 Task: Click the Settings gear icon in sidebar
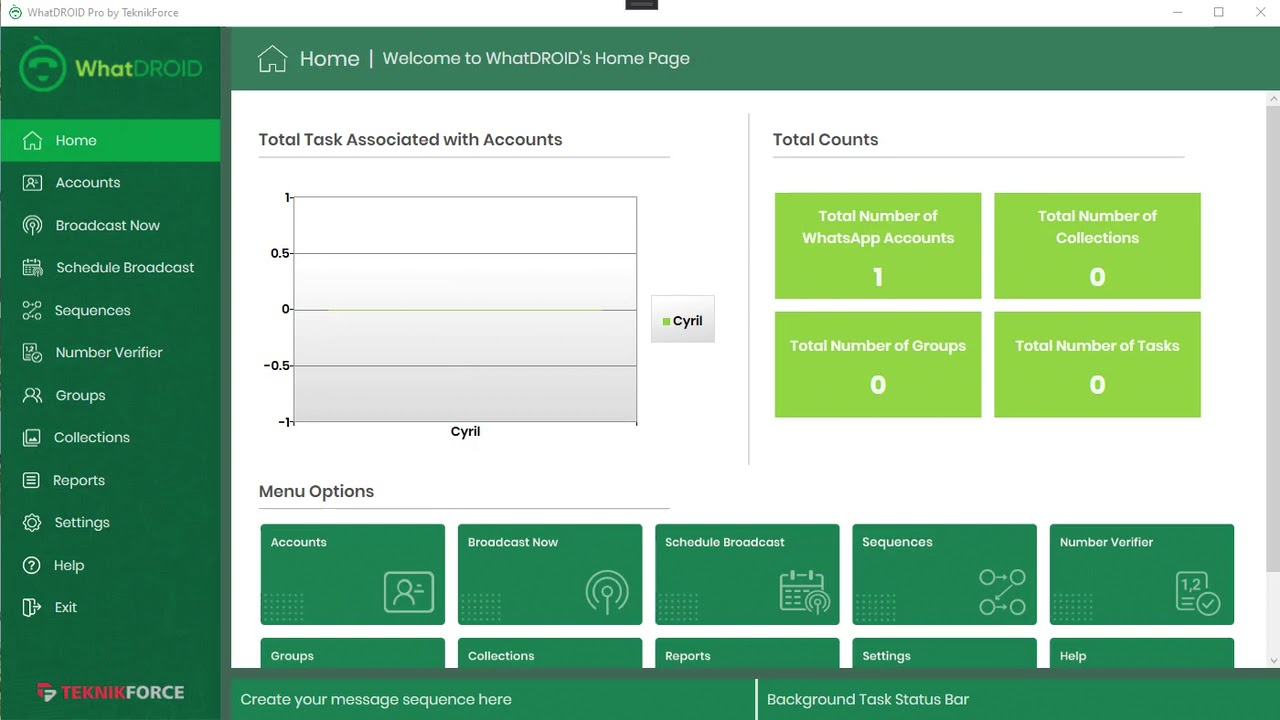32,523
